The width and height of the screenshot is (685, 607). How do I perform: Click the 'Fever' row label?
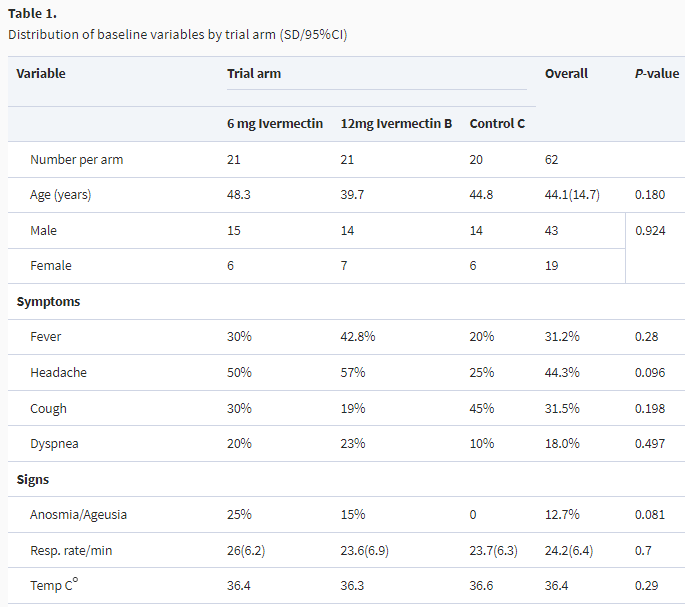click(x=45, y=337)
